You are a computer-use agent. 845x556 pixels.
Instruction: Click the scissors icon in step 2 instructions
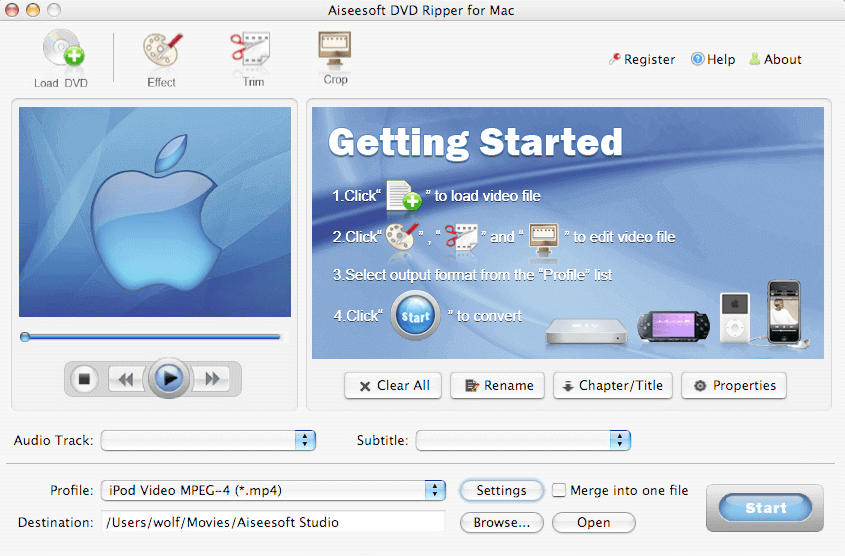tap(461, 237)
